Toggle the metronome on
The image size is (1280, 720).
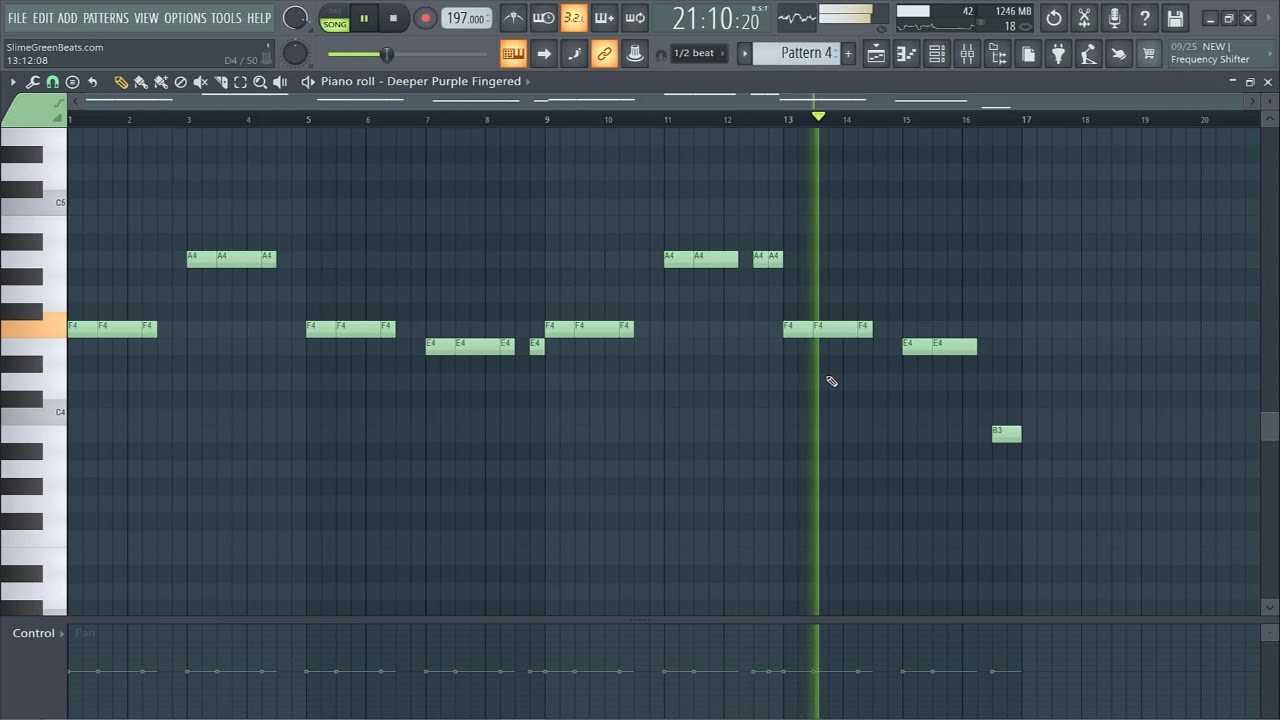pyautogui.click(x=513, y=17)
